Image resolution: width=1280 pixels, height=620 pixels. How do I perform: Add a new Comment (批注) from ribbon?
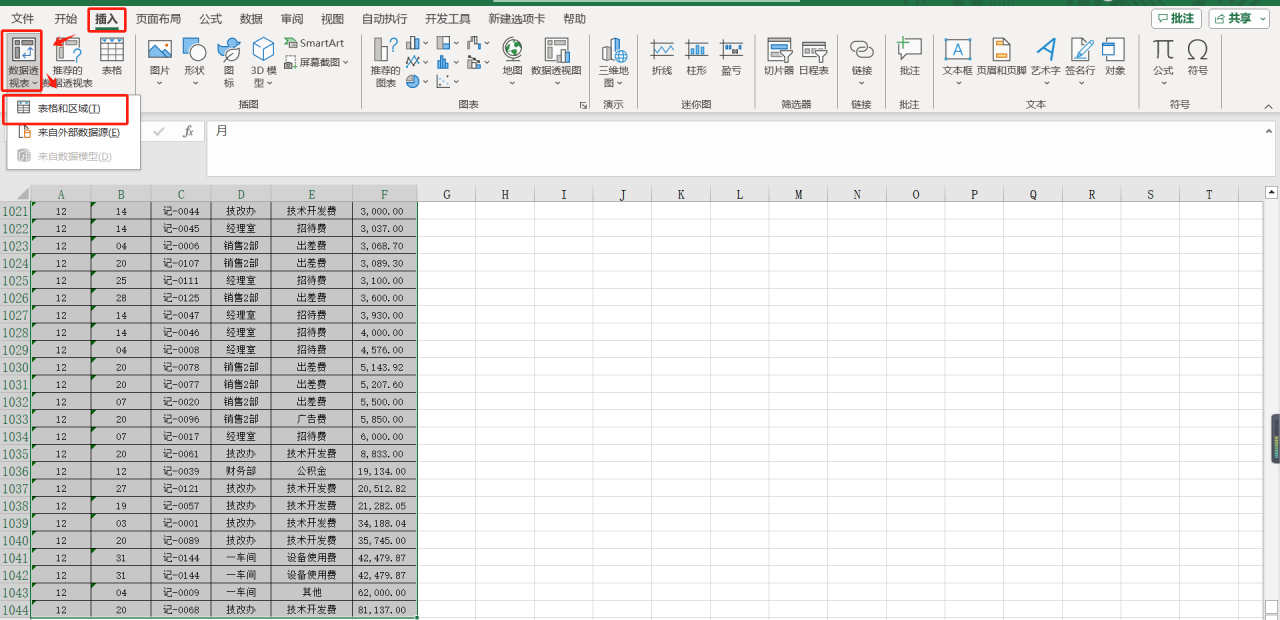point(909,58)
